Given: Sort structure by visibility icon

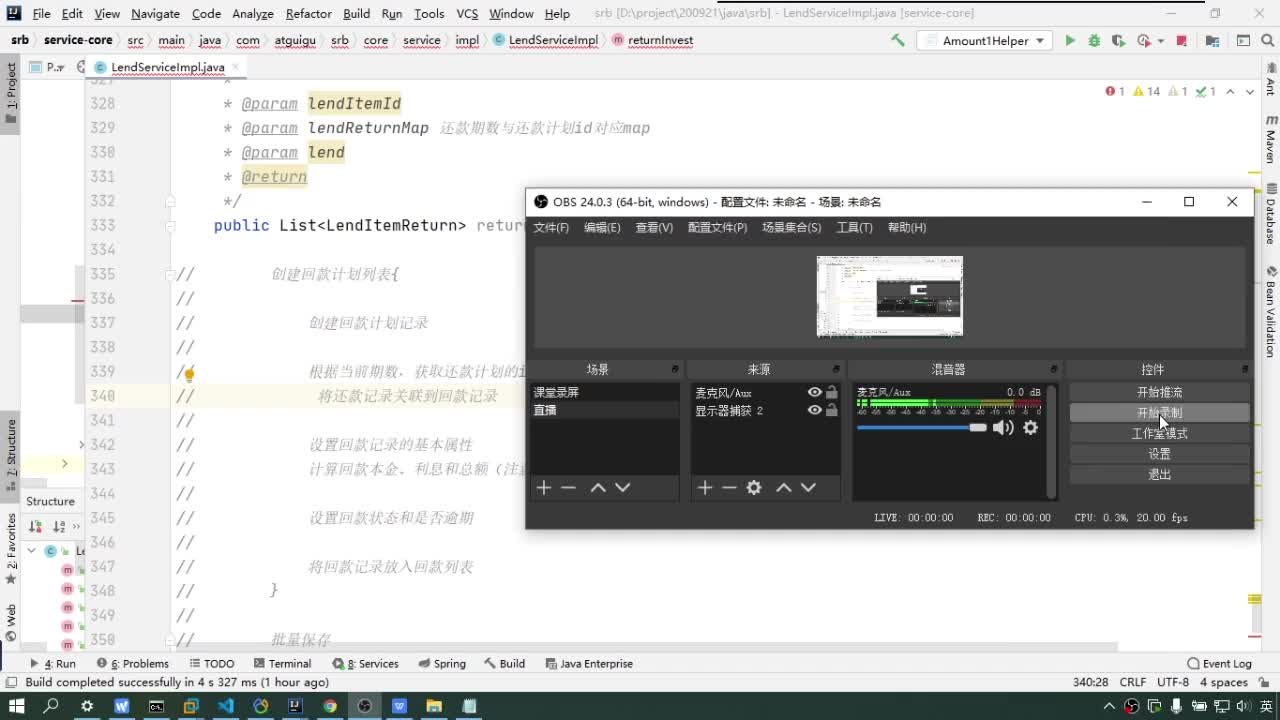Looking at the screenshot, I should 35,526.
